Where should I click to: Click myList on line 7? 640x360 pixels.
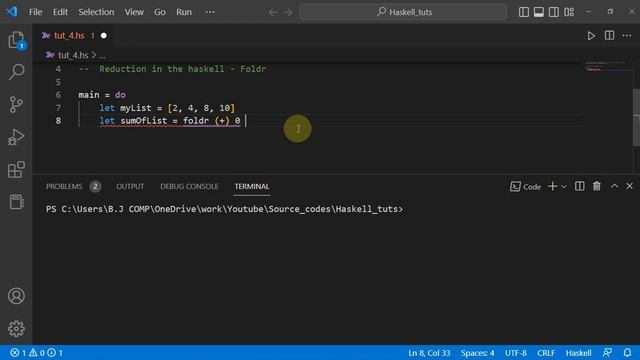pyautogui.click(x=136, y=108)
